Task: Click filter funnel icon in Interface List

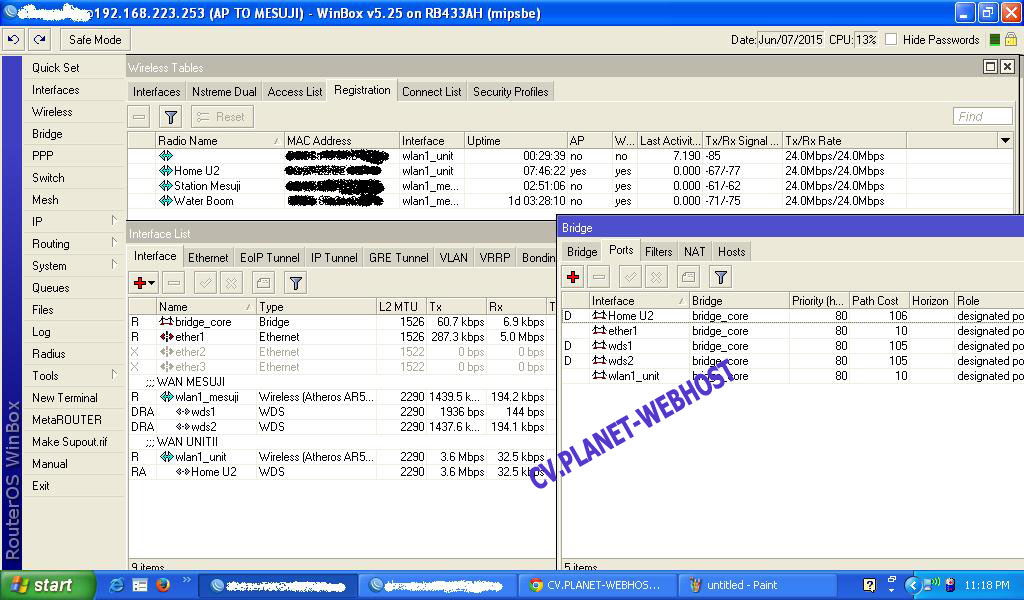Action: point(295,283)
